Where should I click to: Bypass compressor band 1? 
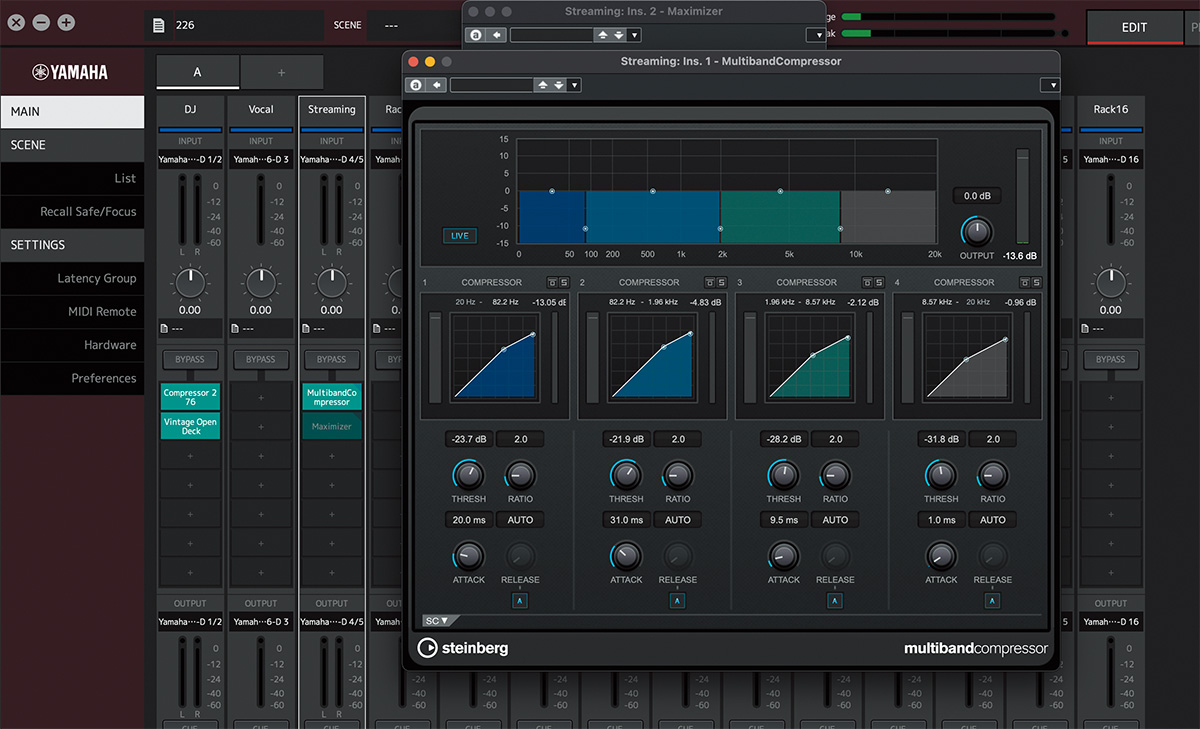[551, 282]
